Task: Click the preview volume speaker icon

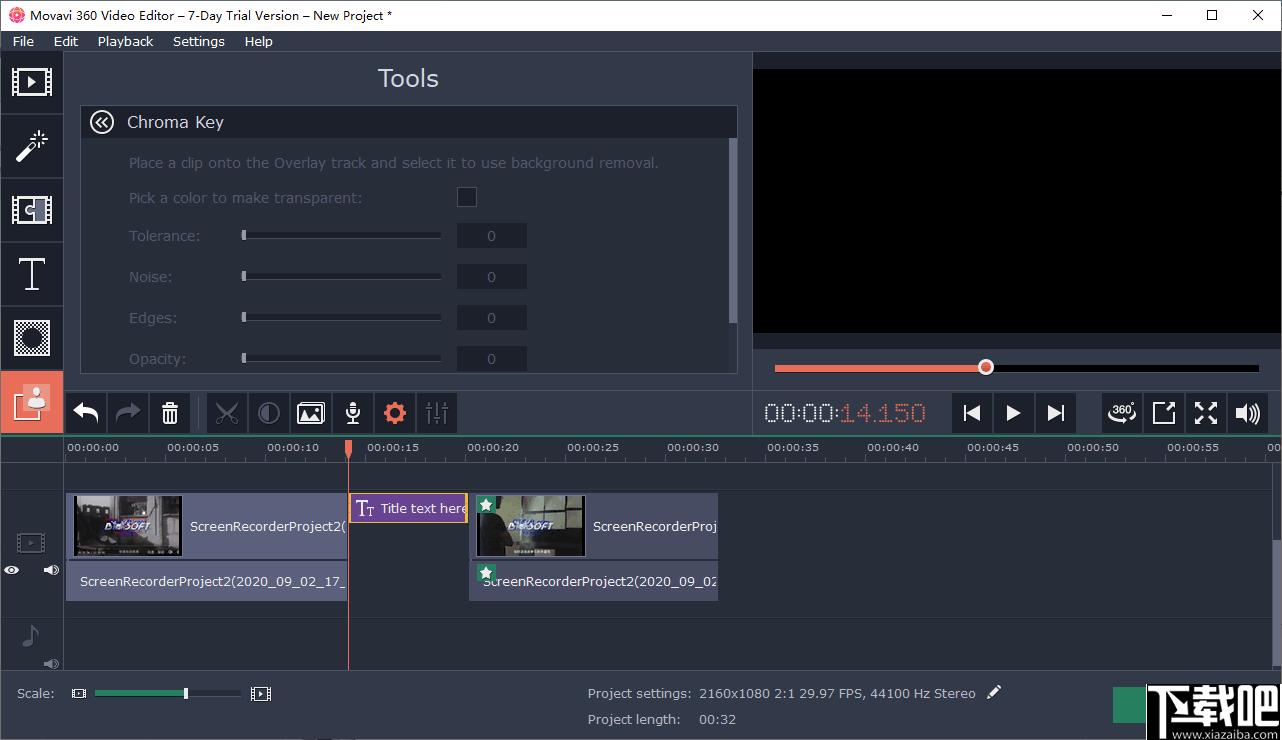Action: 1248,413
